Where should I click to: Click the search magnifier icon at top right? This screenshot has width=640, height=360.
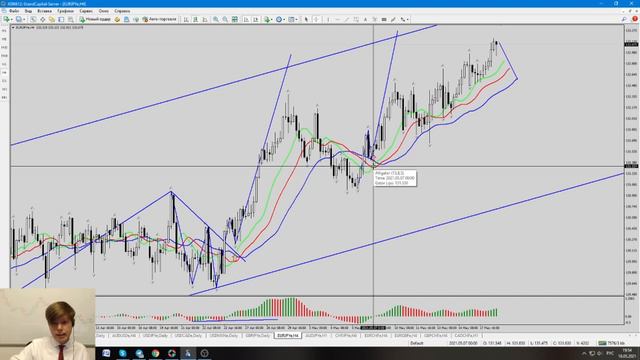point(624,19)
